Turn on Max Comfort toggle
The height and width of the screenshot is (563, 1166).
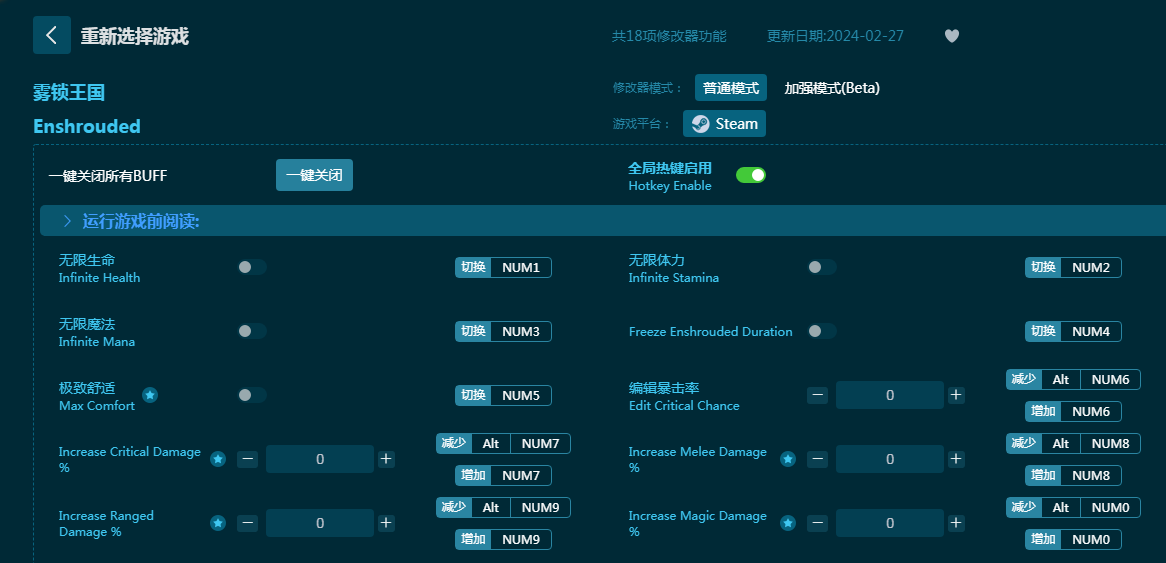point(252,395)
